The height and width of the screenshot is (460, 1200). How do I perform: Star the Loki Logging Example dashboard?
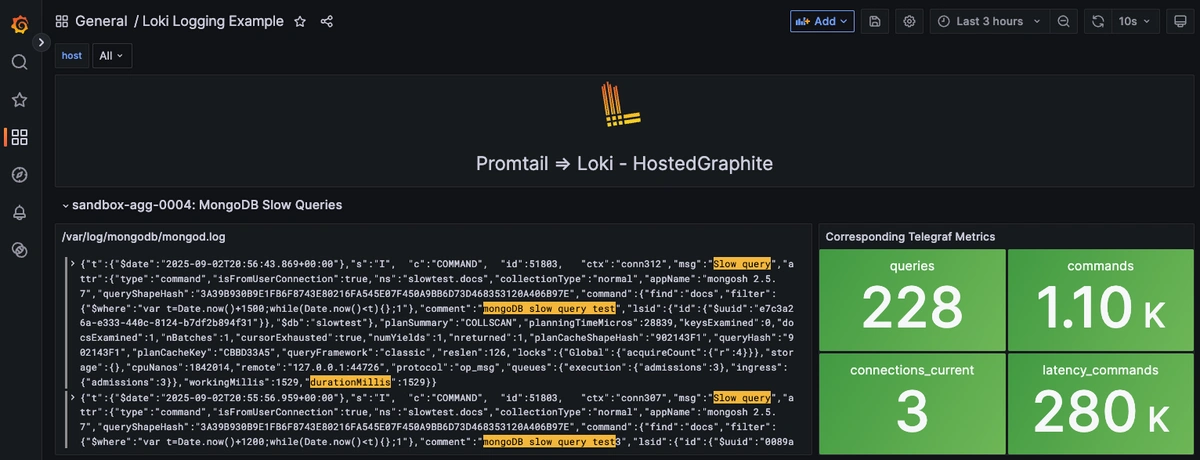point(300,21)
